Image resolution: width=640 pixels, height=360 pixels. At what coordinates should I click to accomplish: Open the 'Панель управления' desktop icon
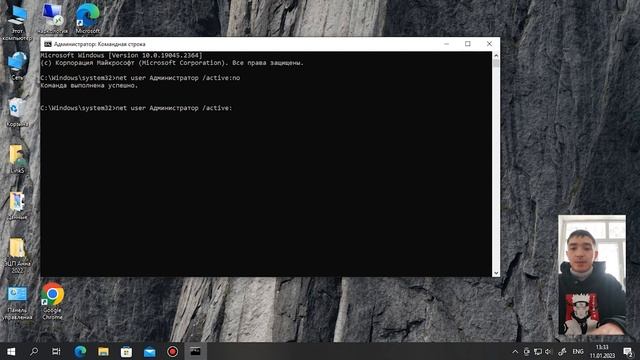click(x=17, y=303)
